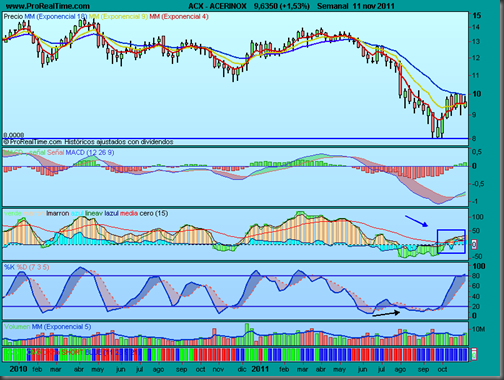This screenshot has width=504, height=380.
Task: Click the red-boxed 0 value marker on oscillator axis
Action: coord(474,244)
